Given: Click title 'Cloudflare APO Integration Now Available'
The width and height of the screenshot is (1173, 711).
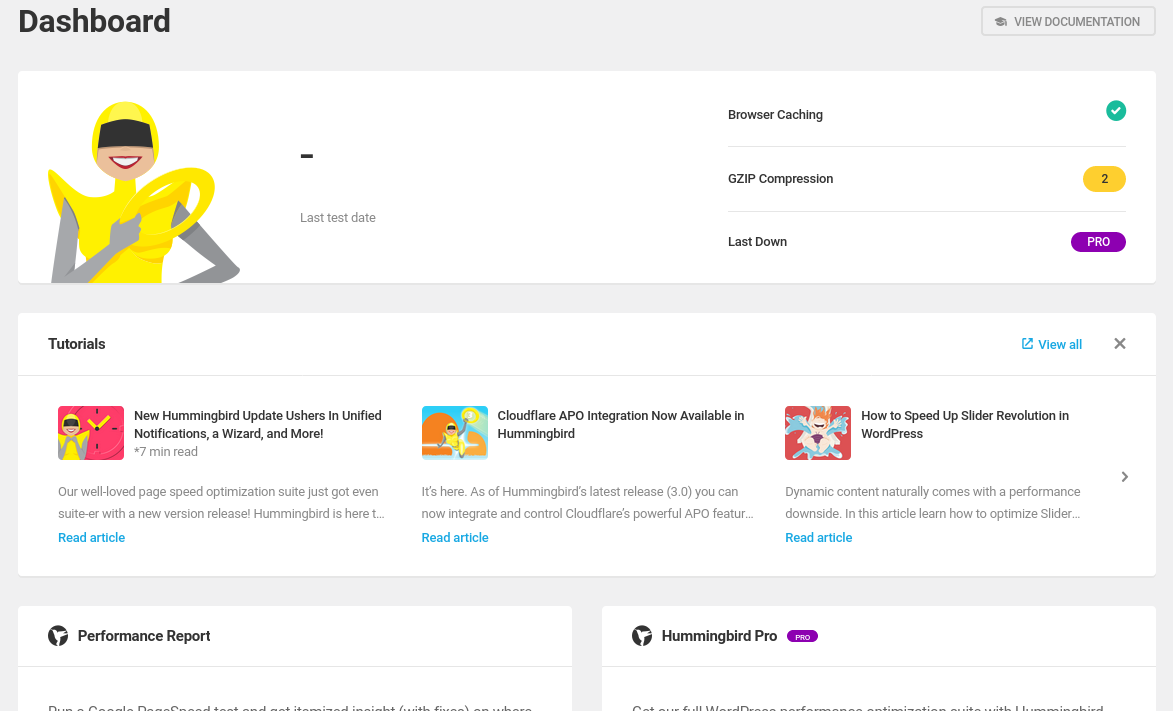Looking at the screenshot, I should [620, 424].
